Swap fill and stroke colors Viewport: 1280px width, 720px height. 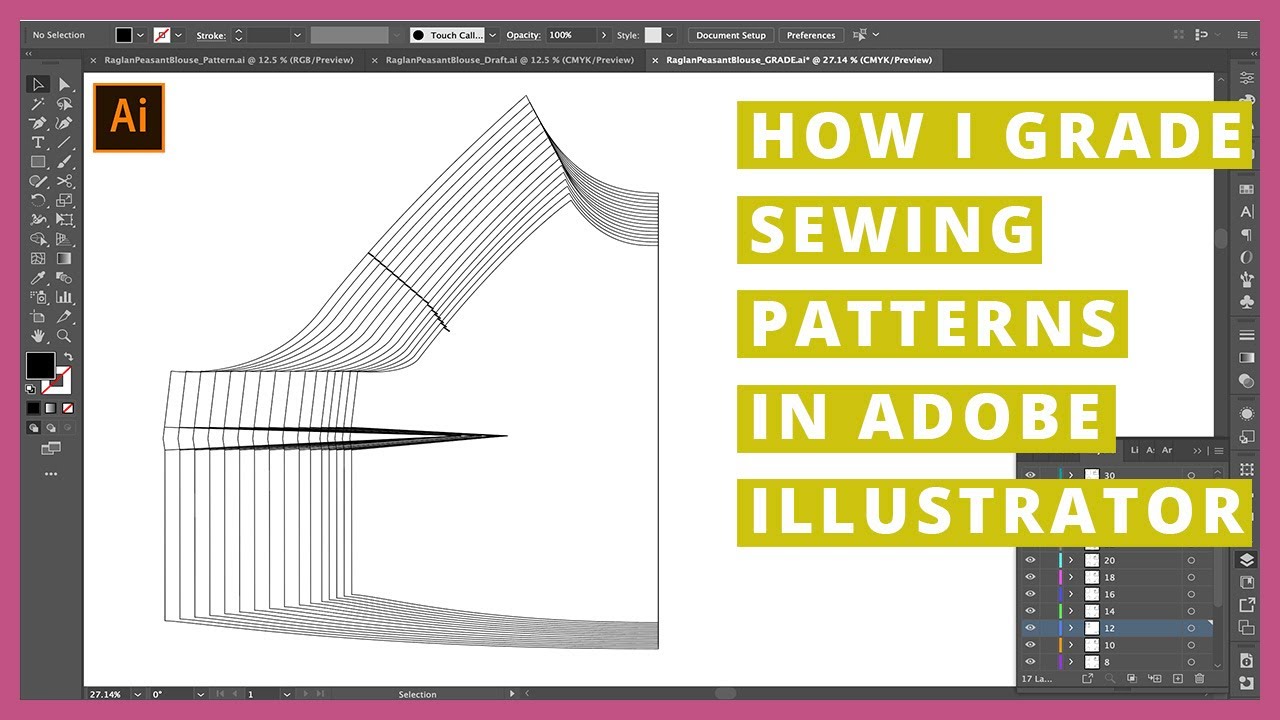[68, 357]
